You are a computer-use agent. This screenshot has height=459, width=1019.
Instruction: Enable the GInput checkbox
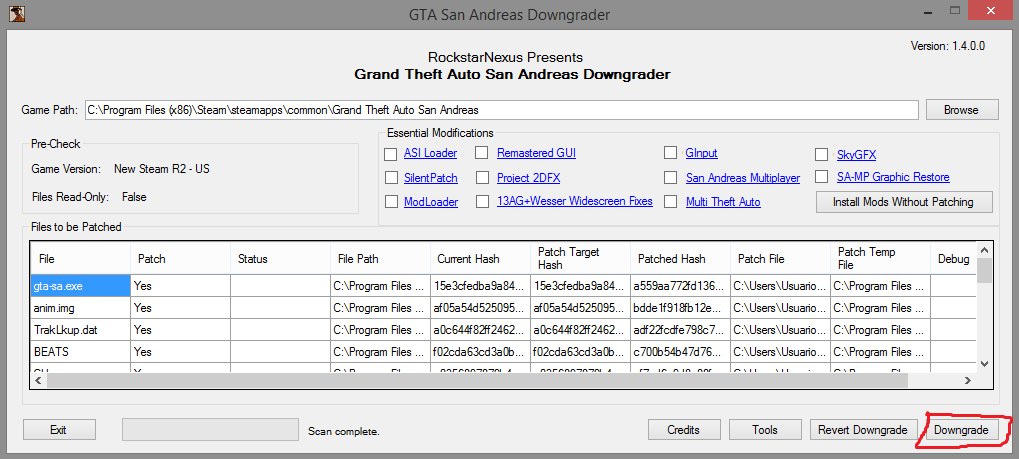[670, 153]
